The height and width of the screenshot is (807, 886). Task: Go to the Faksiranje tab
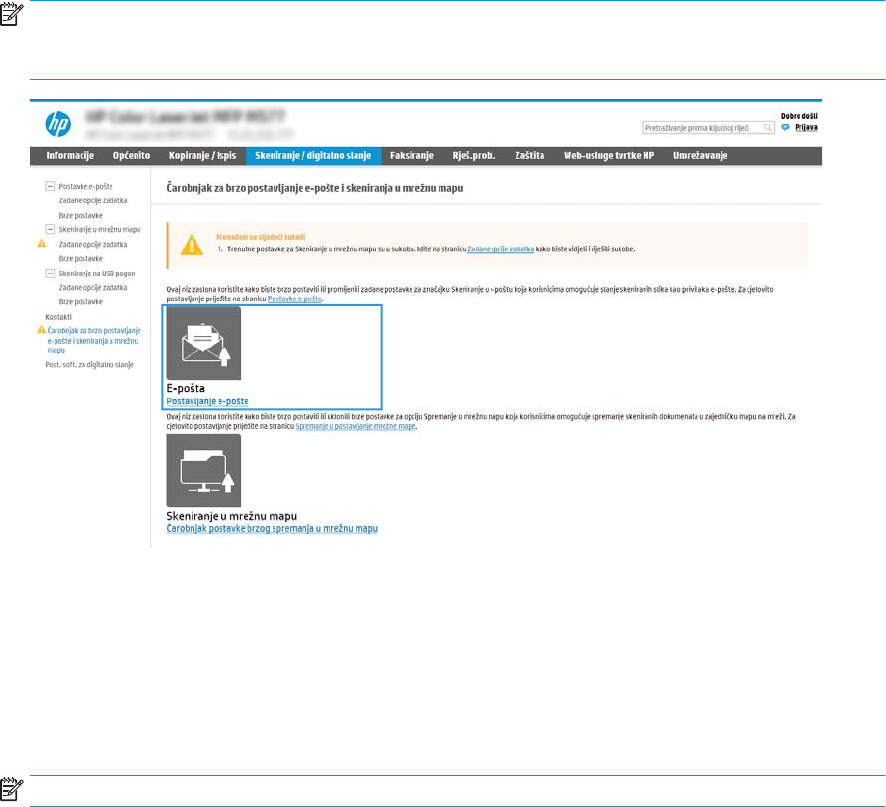pos(411,155)
